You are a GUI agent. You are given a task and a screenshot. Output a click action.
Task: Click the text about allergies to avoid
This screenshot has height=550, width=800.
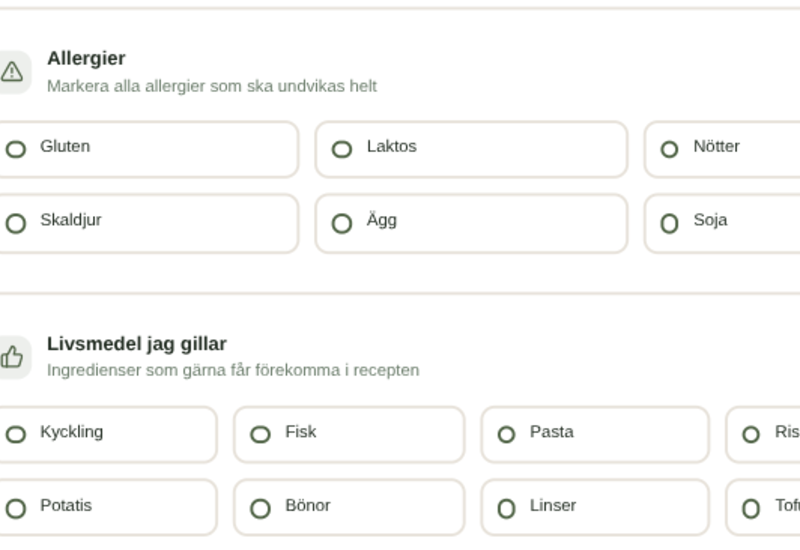(212, 86)
